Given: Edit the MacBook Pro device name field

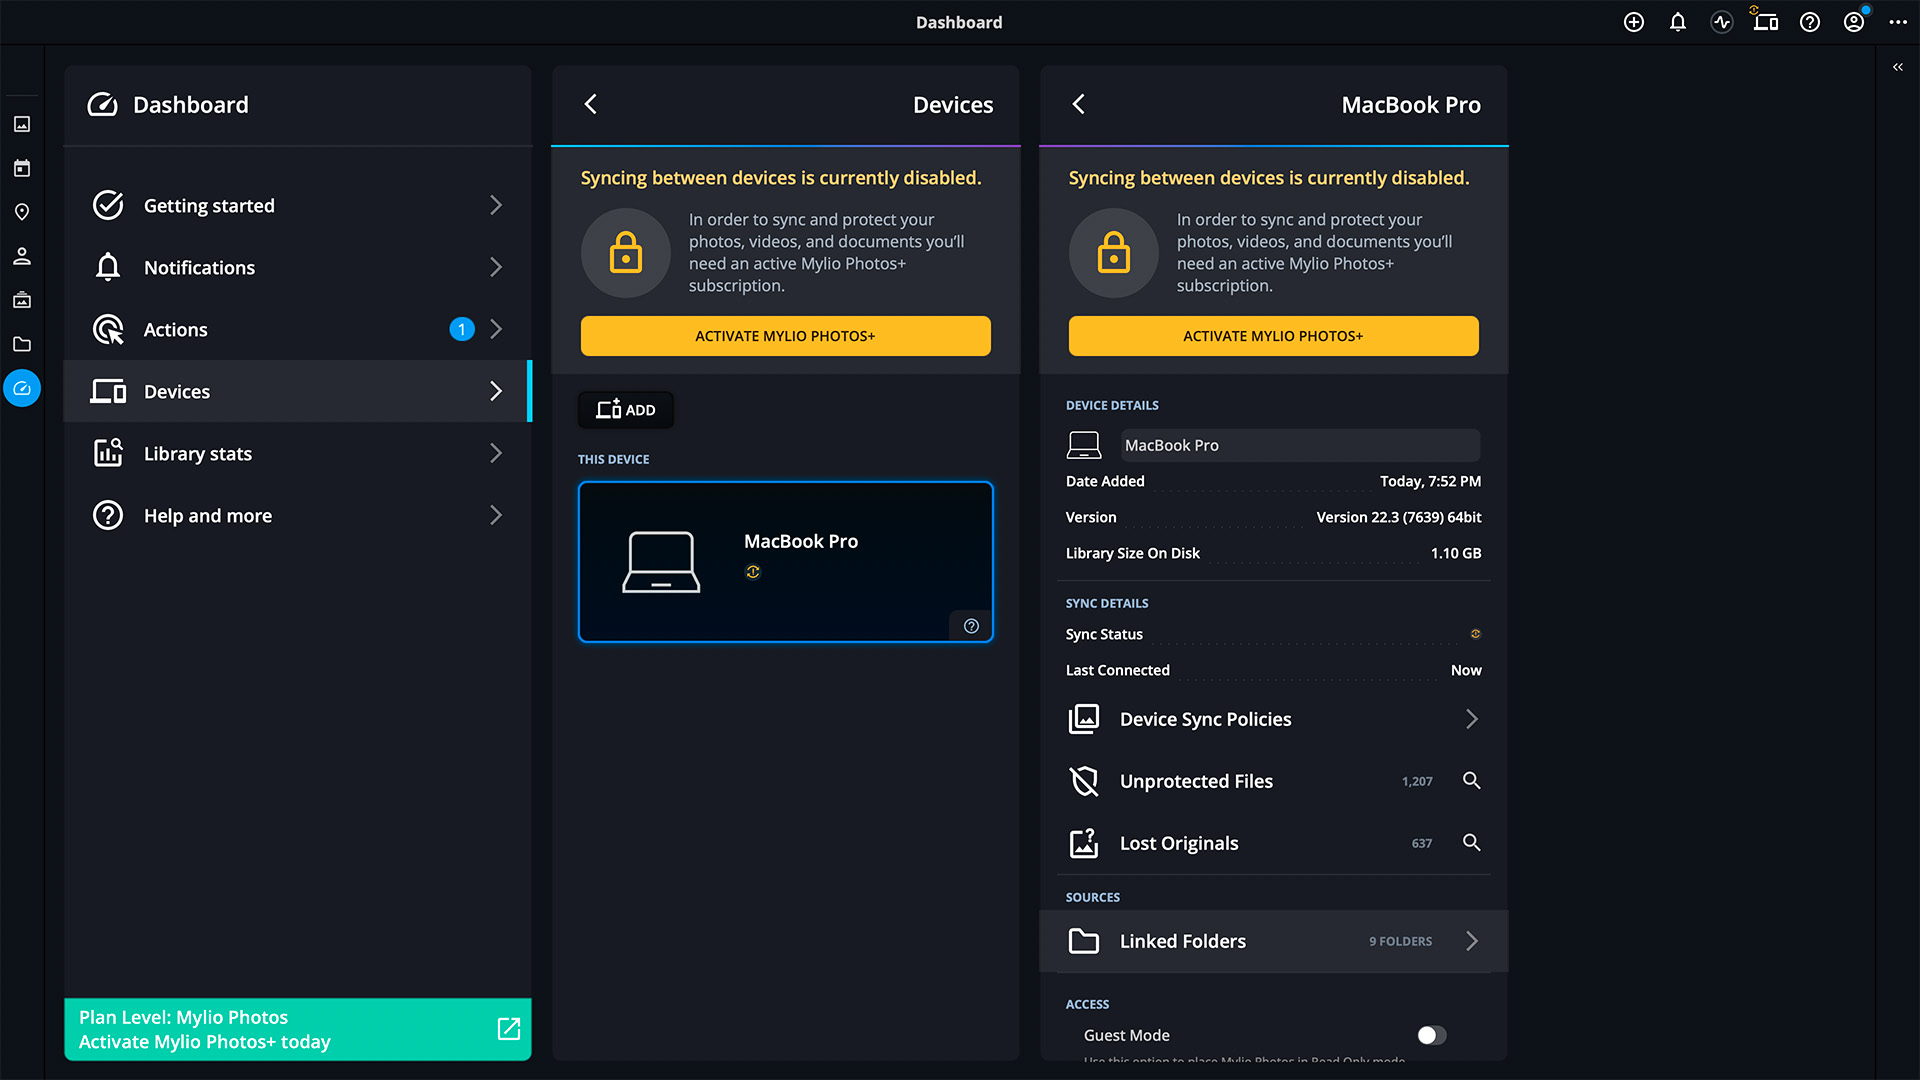Looking at the screenshot, I should (1300, 445).
